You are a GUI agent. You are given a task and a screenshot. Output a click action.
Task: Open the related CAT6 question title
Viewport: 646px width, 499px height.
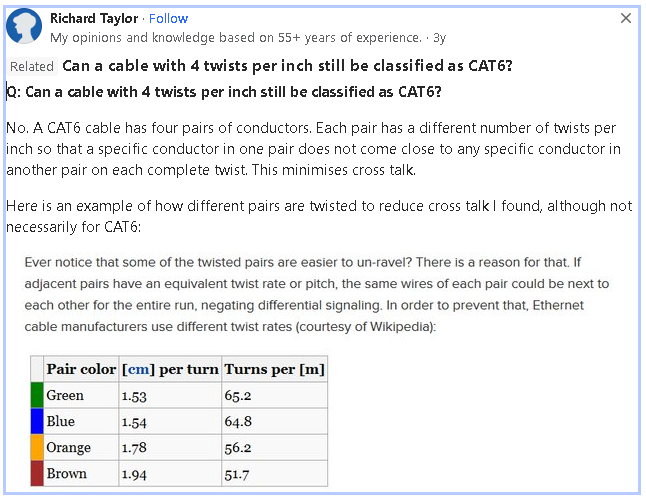[x=288, y=67]
